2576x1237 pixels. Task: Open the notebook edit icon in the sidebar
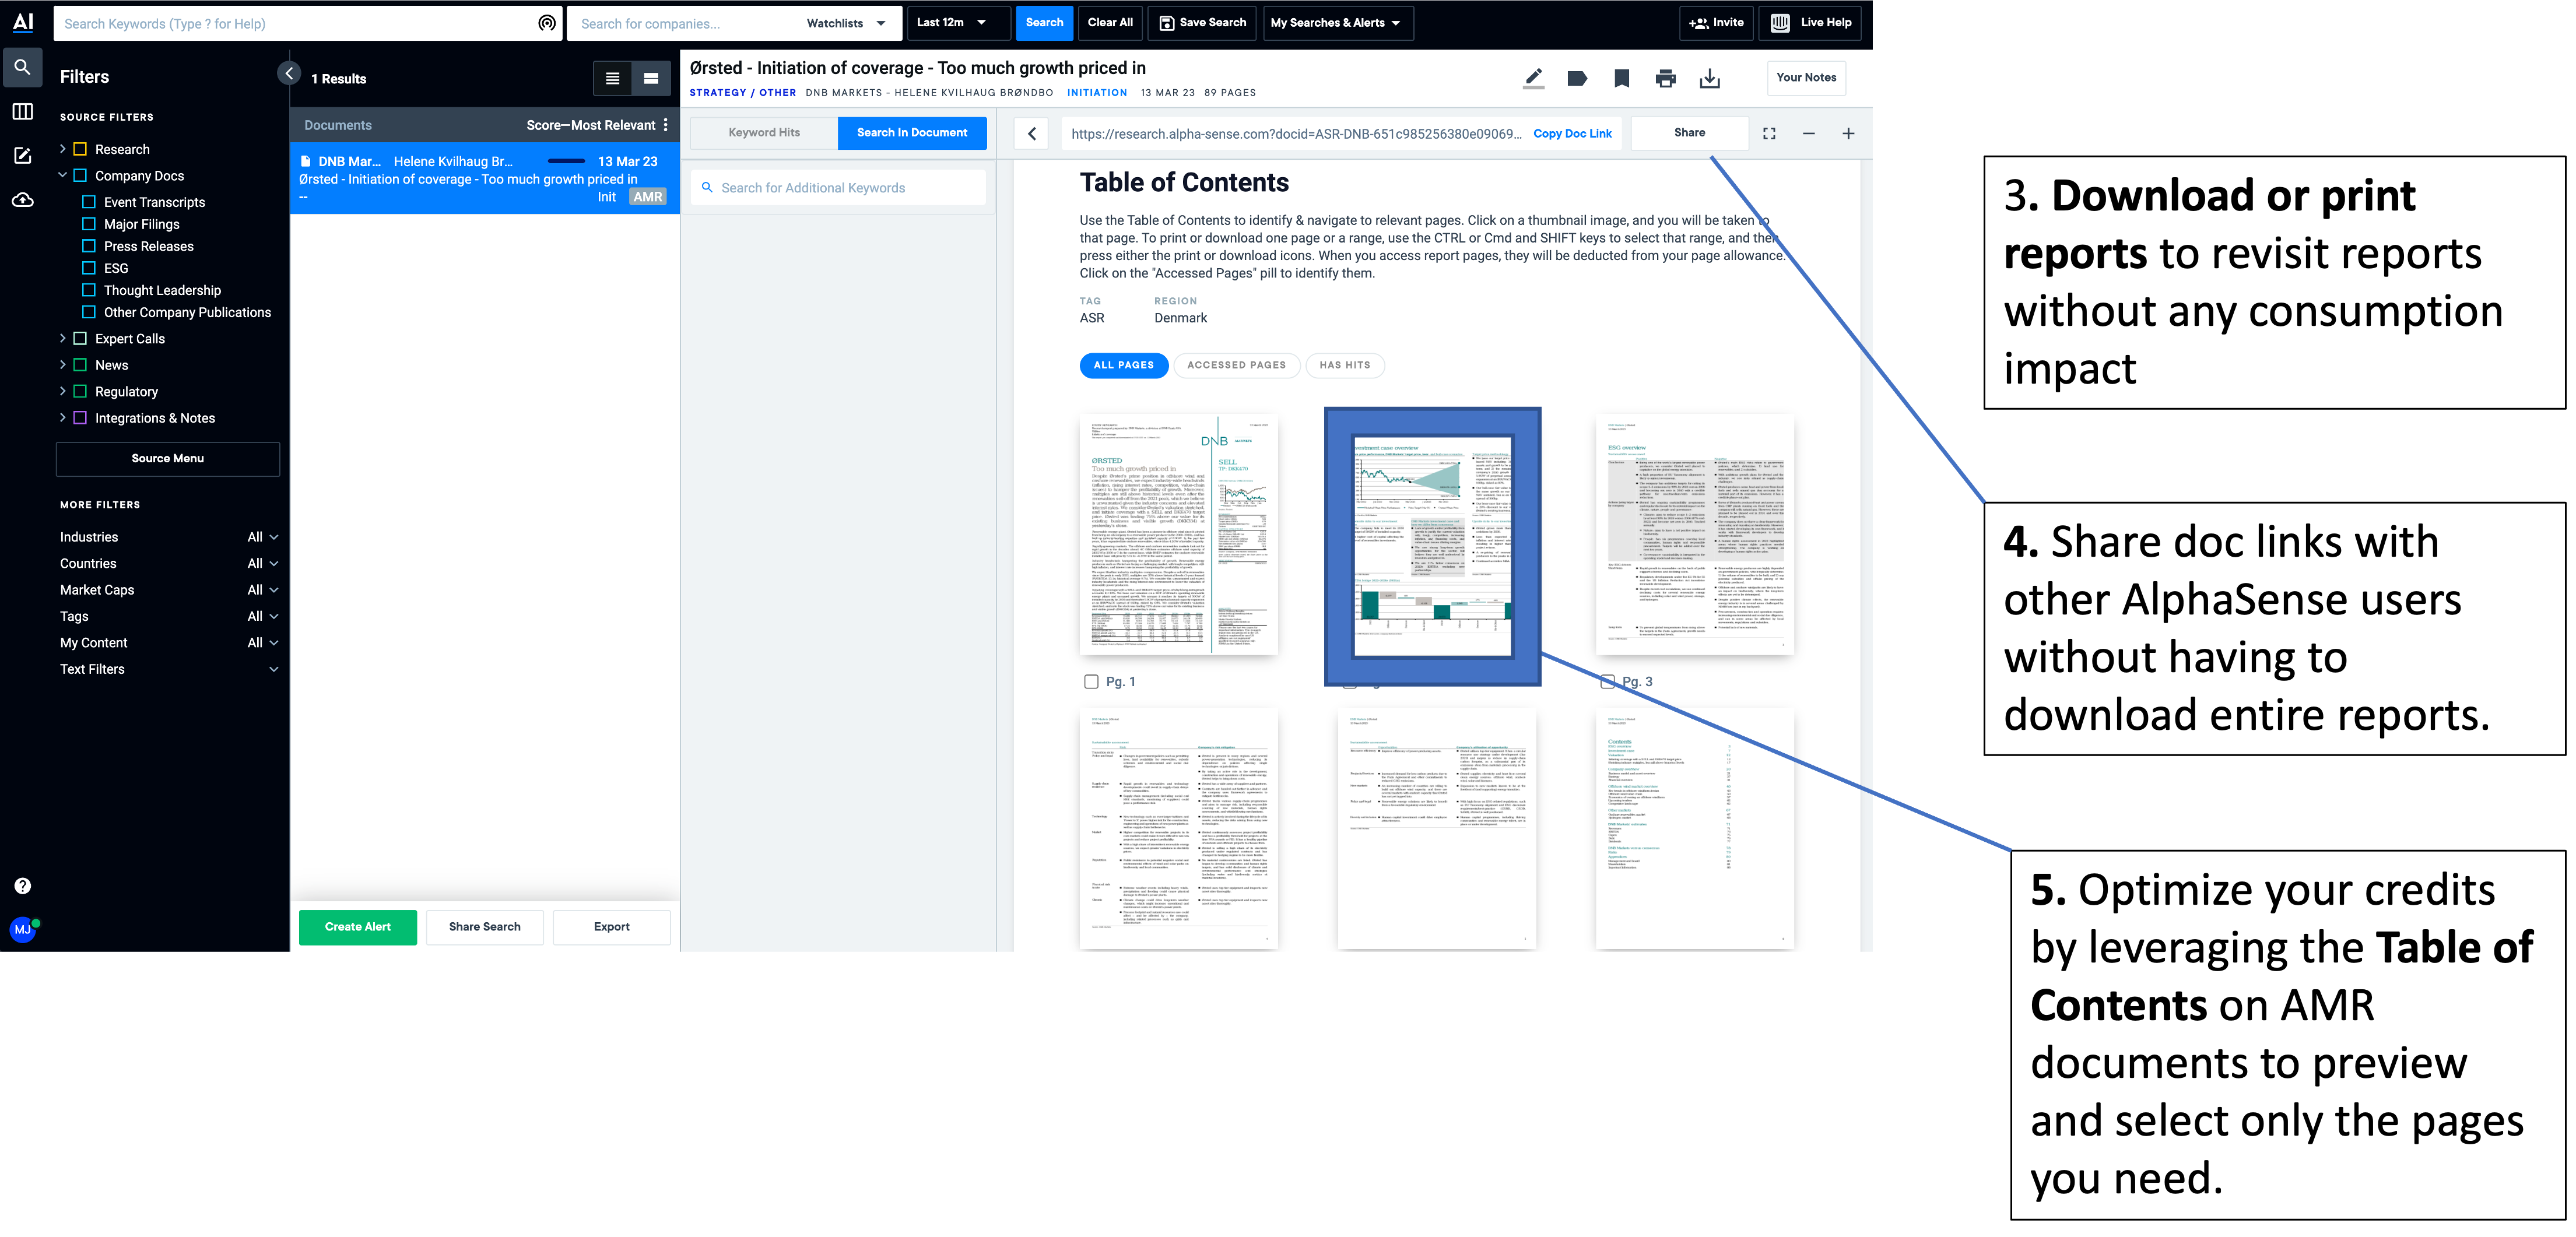(22, 156)
